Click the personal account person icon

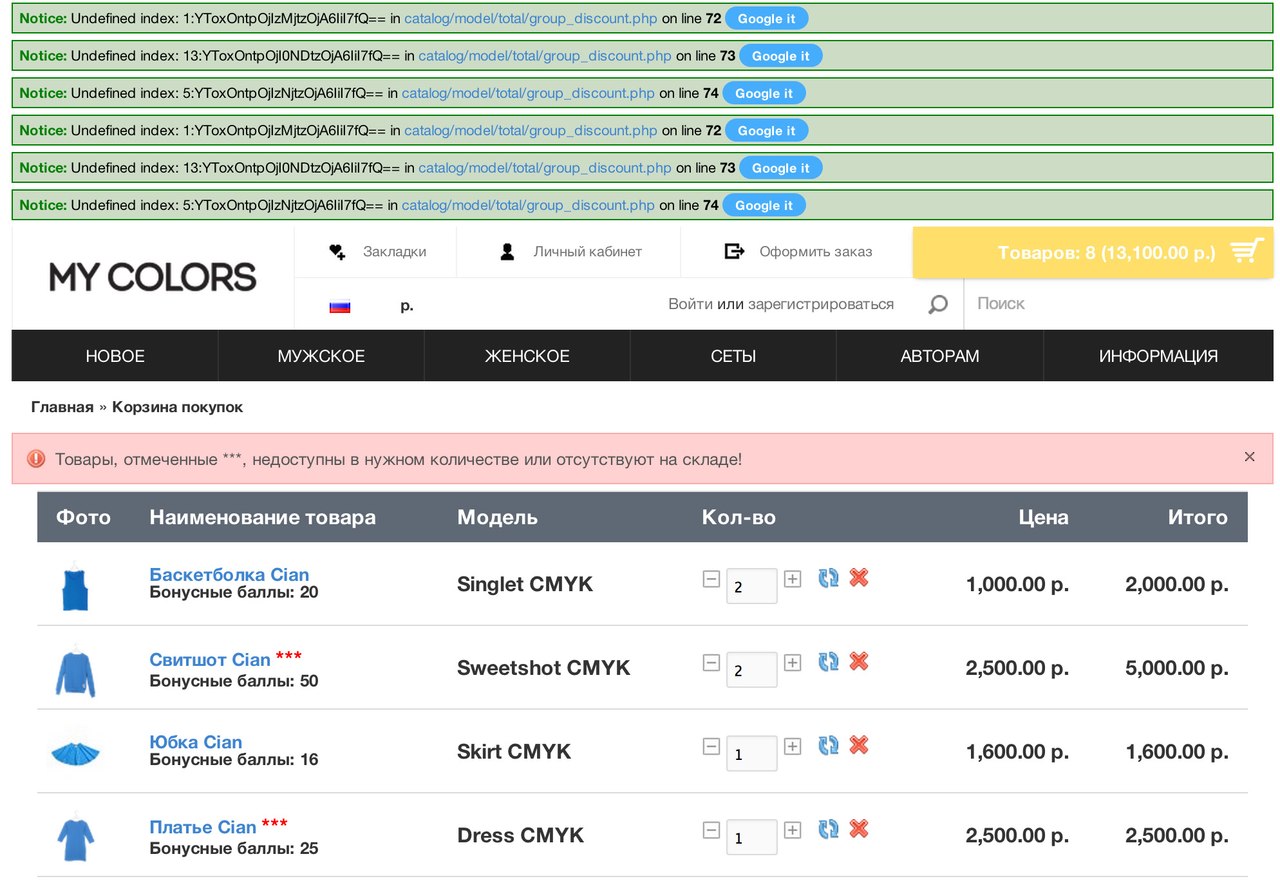507,252
